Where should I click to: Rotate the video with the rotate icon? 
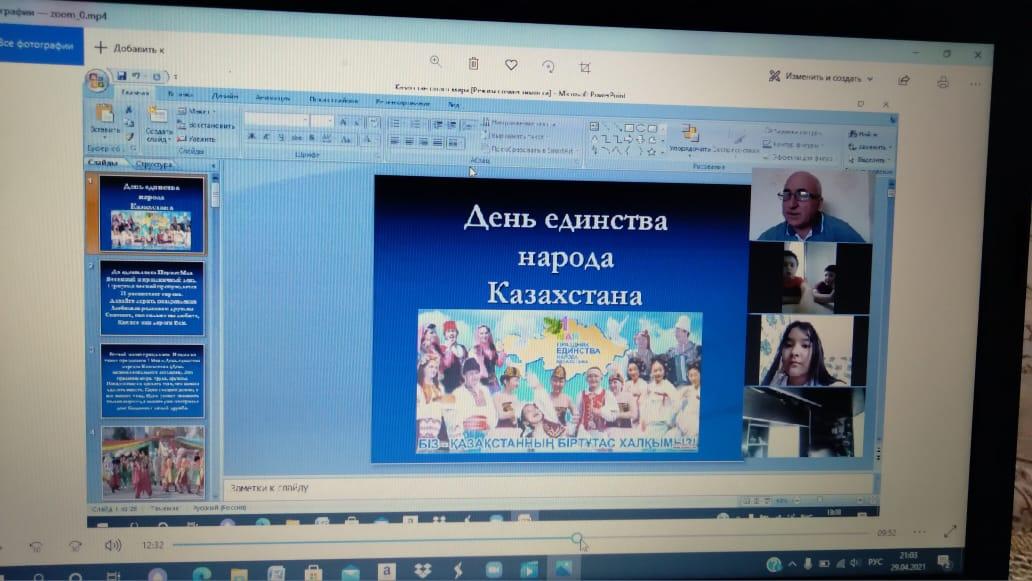(x=548, y=66)
